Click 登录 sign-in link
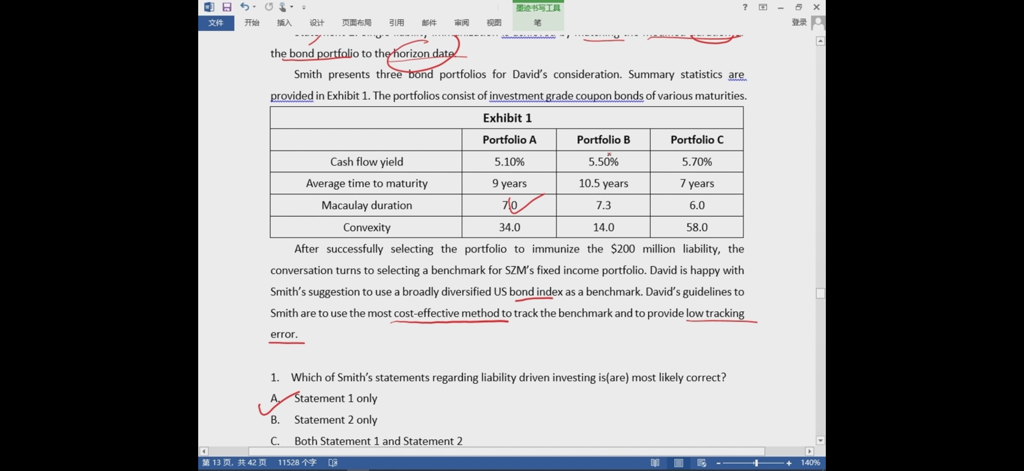 pyautogui.click(x=799, y=22)
